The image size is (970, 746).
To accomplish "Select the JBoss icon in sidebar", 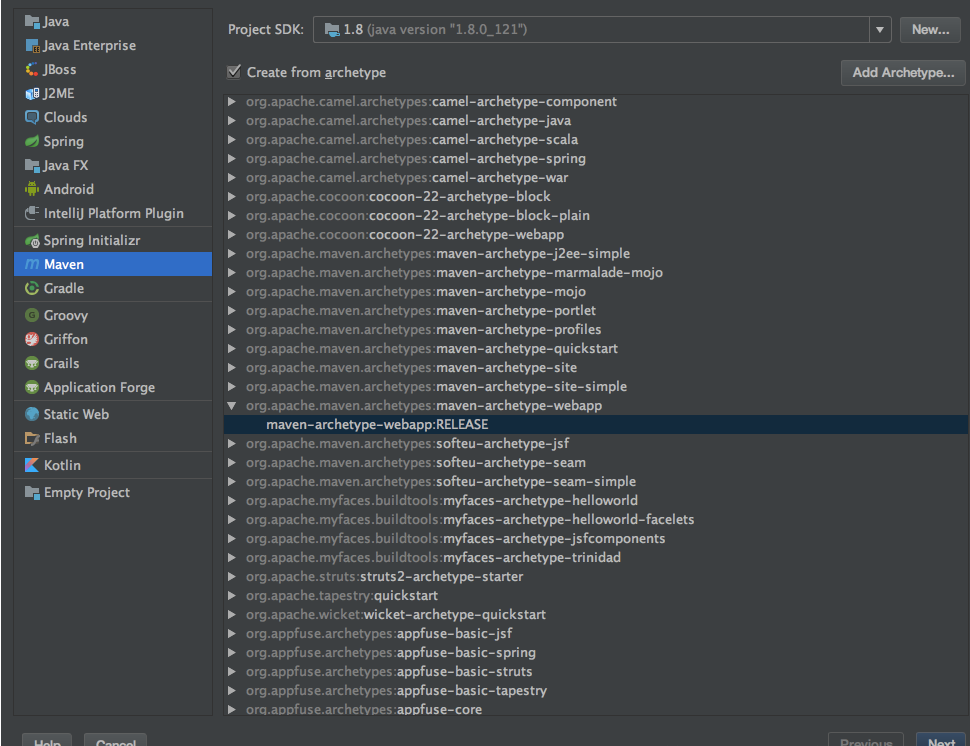I will pyautogui.click(x=32, y=70).
